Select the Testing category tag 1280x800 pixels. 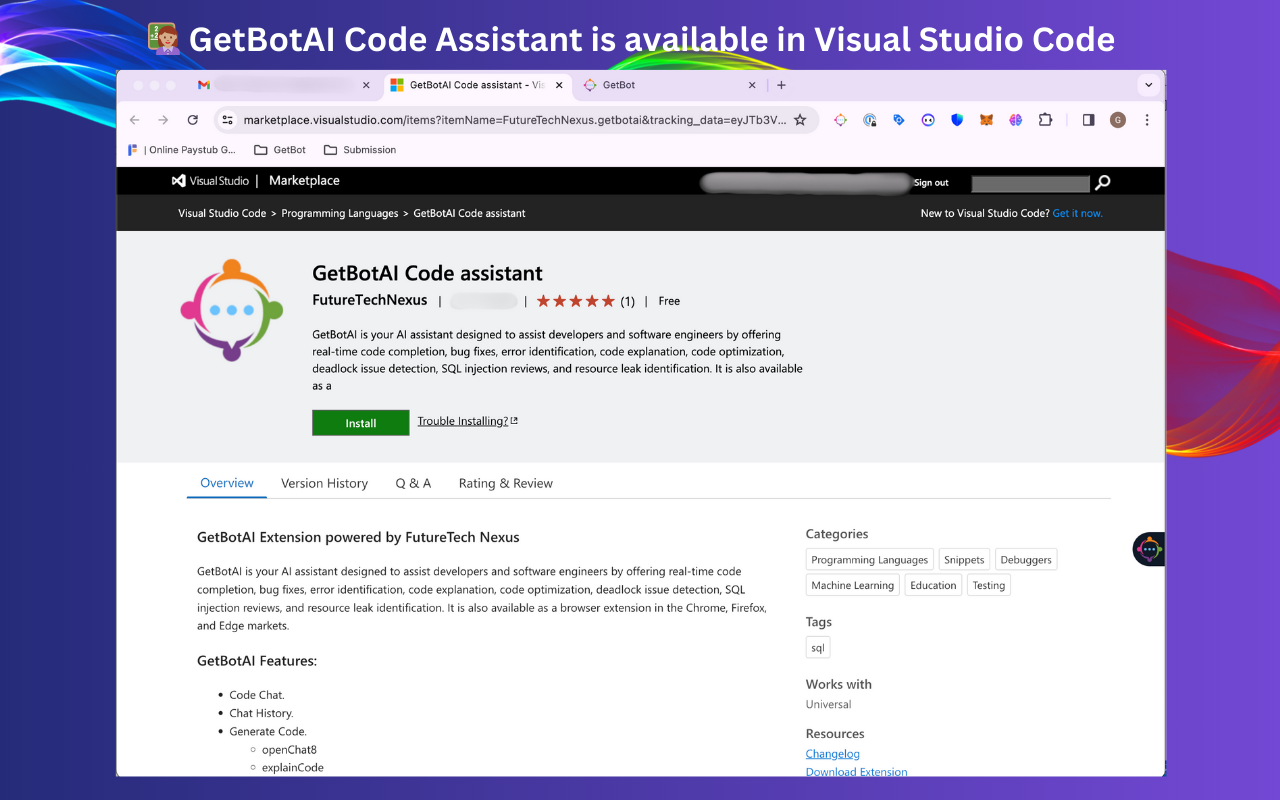[x=989, y=585]
